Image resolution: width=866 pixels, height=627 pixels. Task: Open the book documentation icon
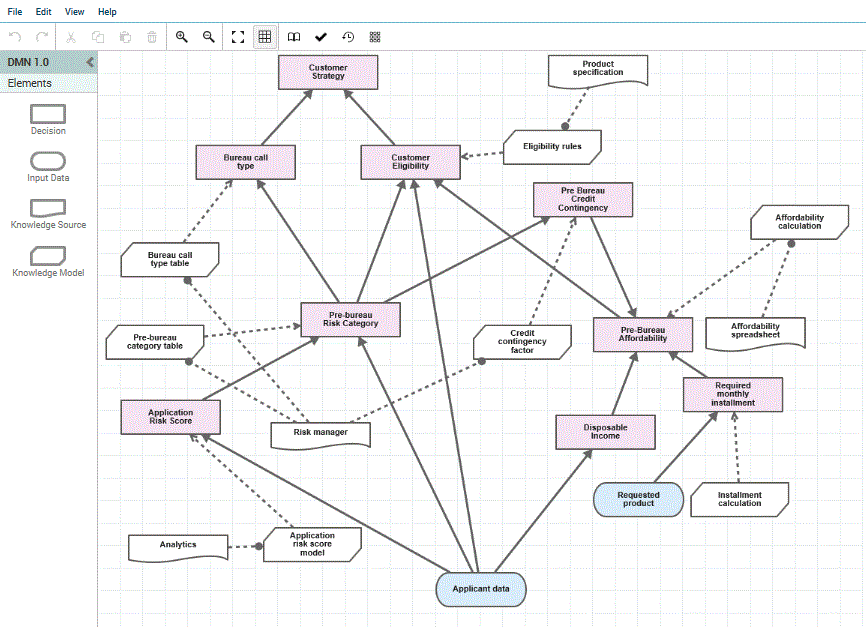294,37
